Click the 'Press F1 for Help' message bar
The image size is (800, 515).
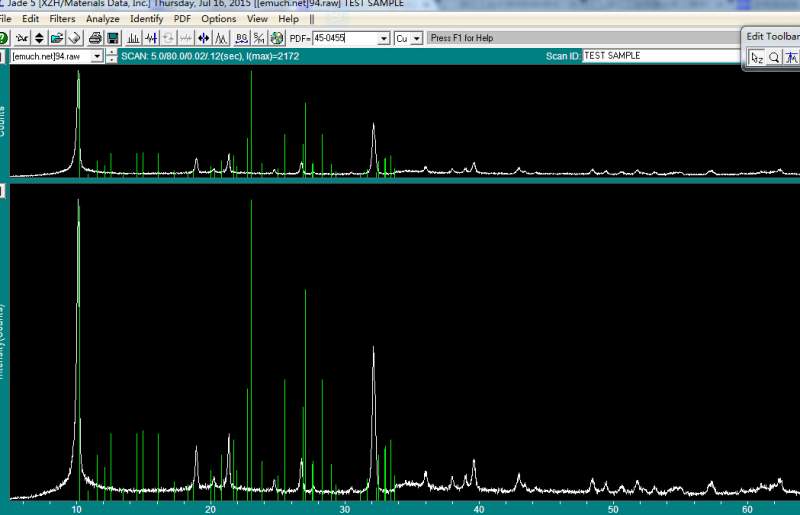(582, 38)
